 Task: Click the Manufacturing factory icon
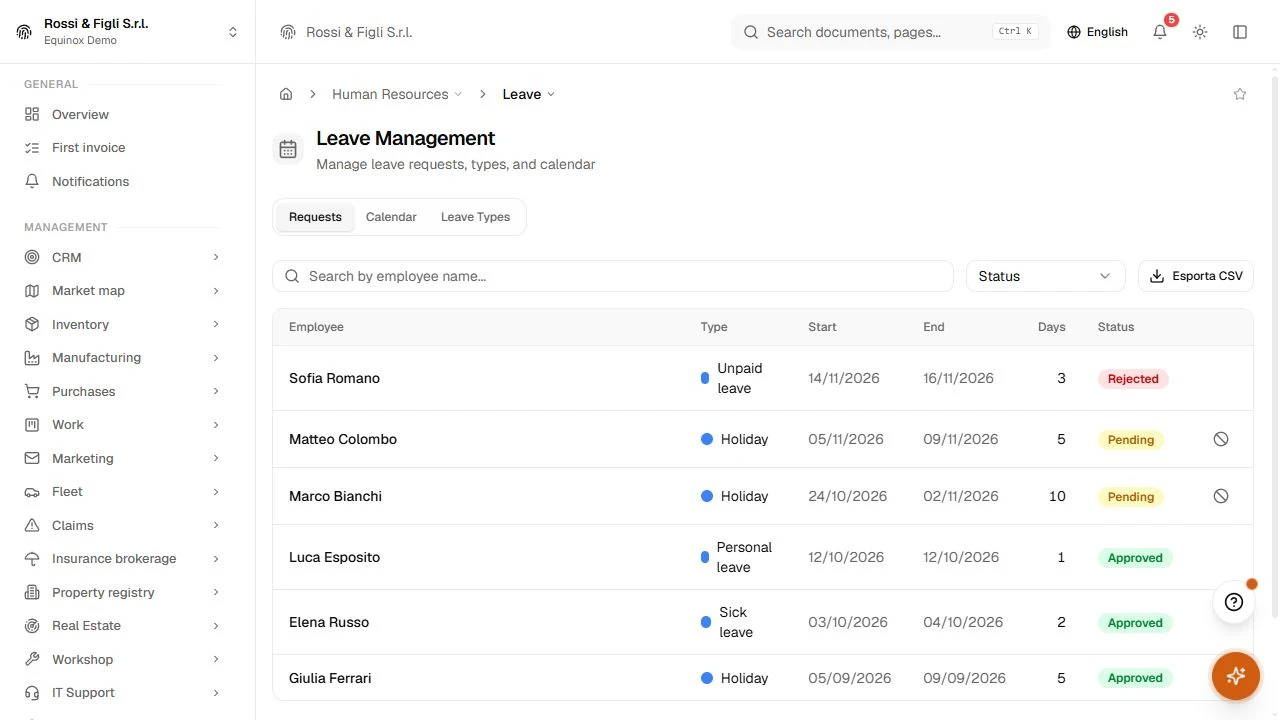pos(32,358)
